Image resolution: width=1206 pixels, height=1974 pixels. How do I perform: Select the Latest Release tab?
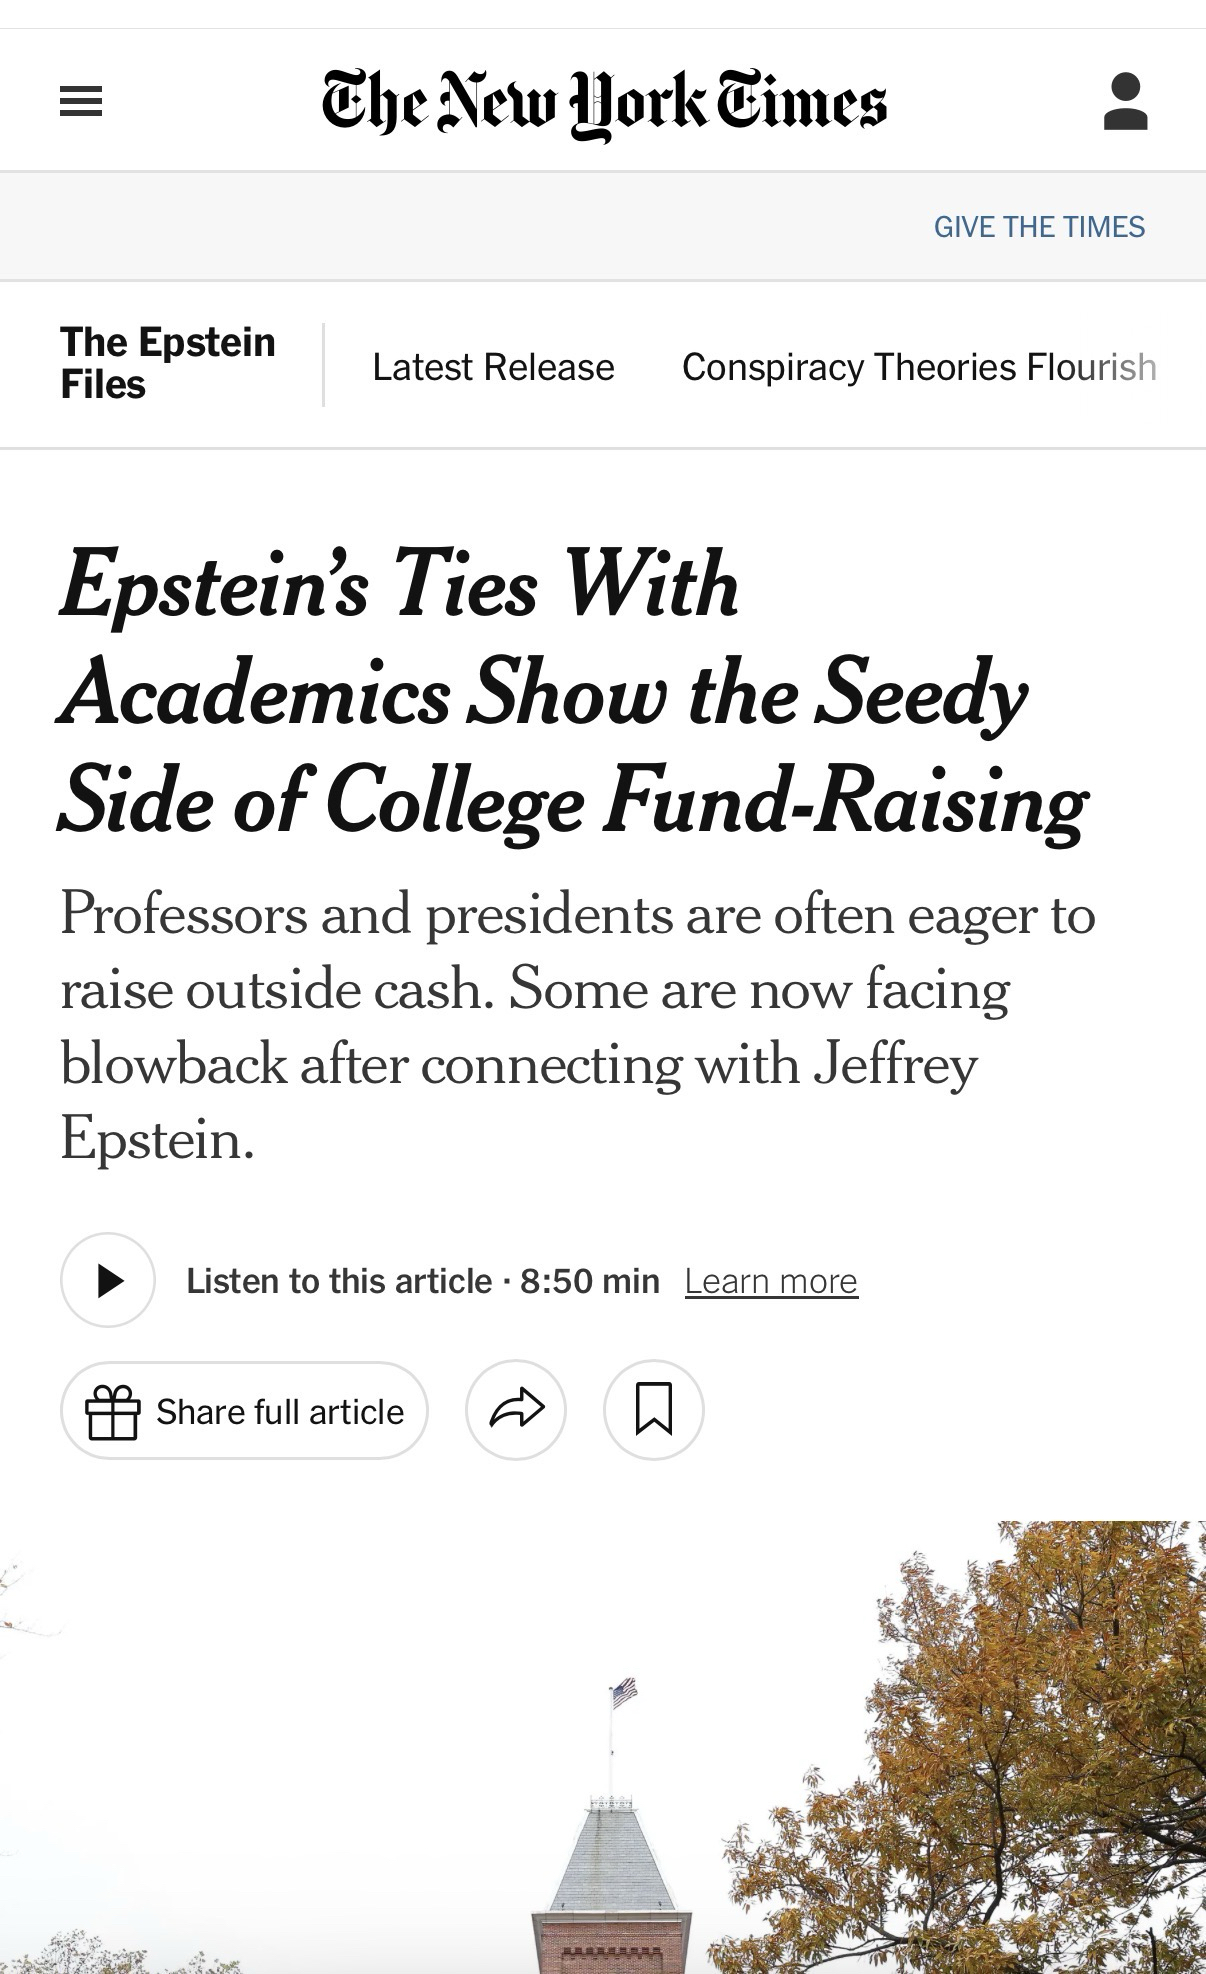pos(493,367)
